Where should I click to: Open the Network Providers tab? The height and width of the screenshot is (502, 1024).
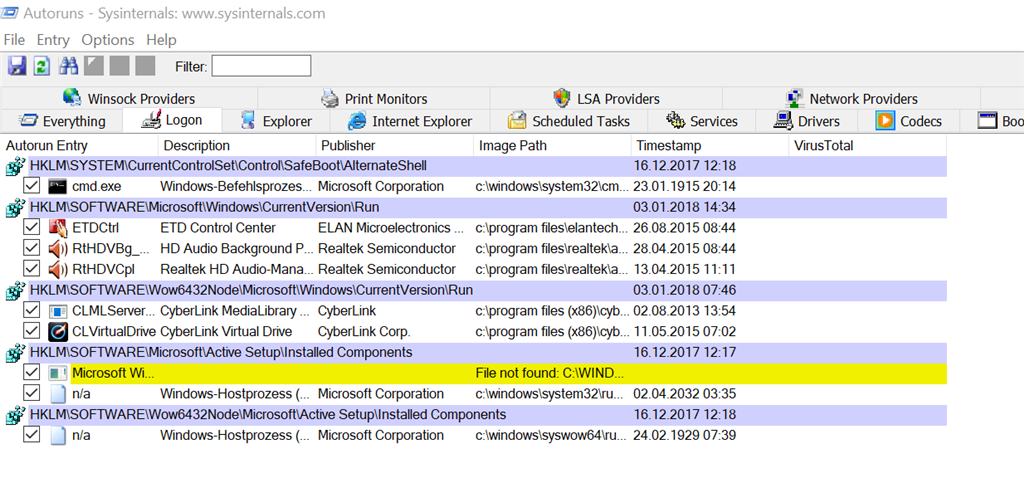852,99
